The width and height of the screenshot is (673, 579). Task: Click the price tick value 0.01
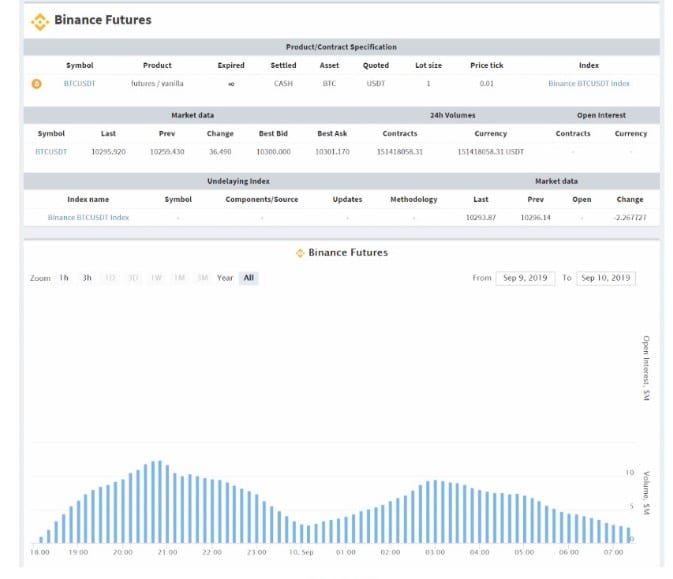point(486,84)
